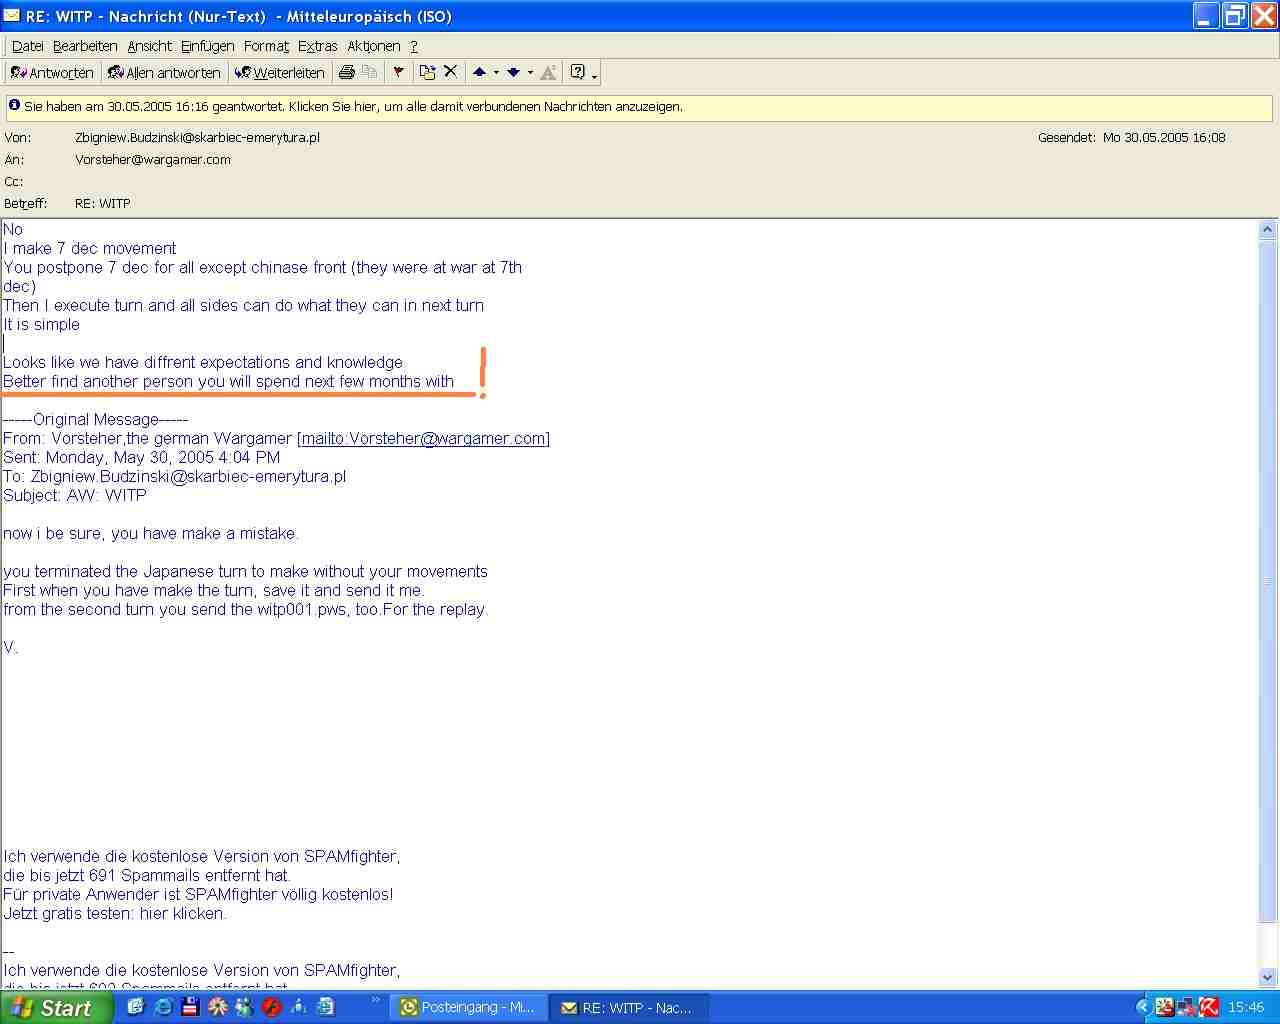Image resolution: width=1280 pixels, height=1024 pixels.
Task: Click the Antworten (Reply) toolbar button
Action: [52, 72]
